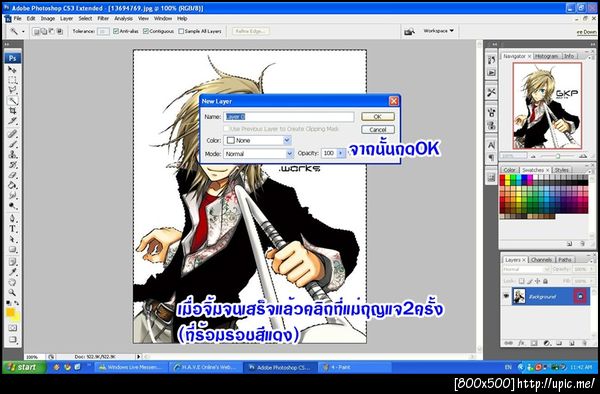Select the Path Selection tool
The height and width of the screenshot is (394, 600).
tap(12, 239)
